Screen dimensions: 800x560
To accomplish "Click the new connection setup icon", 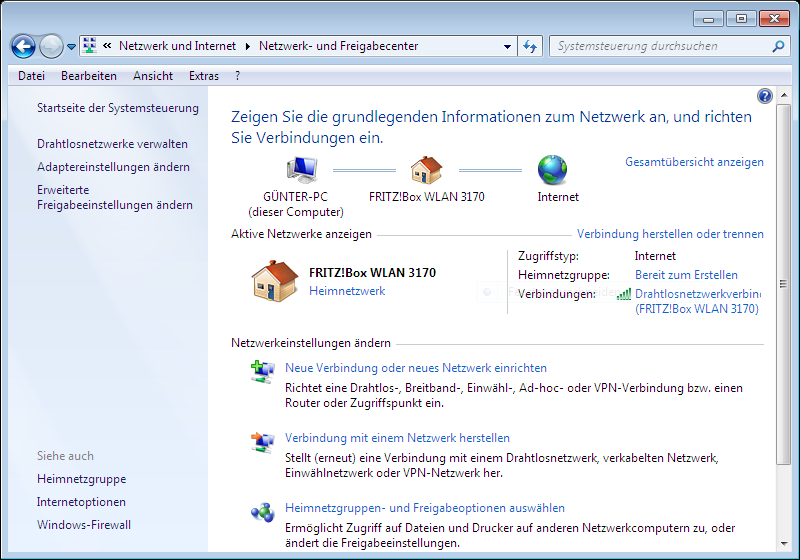I will coord(263,372).
